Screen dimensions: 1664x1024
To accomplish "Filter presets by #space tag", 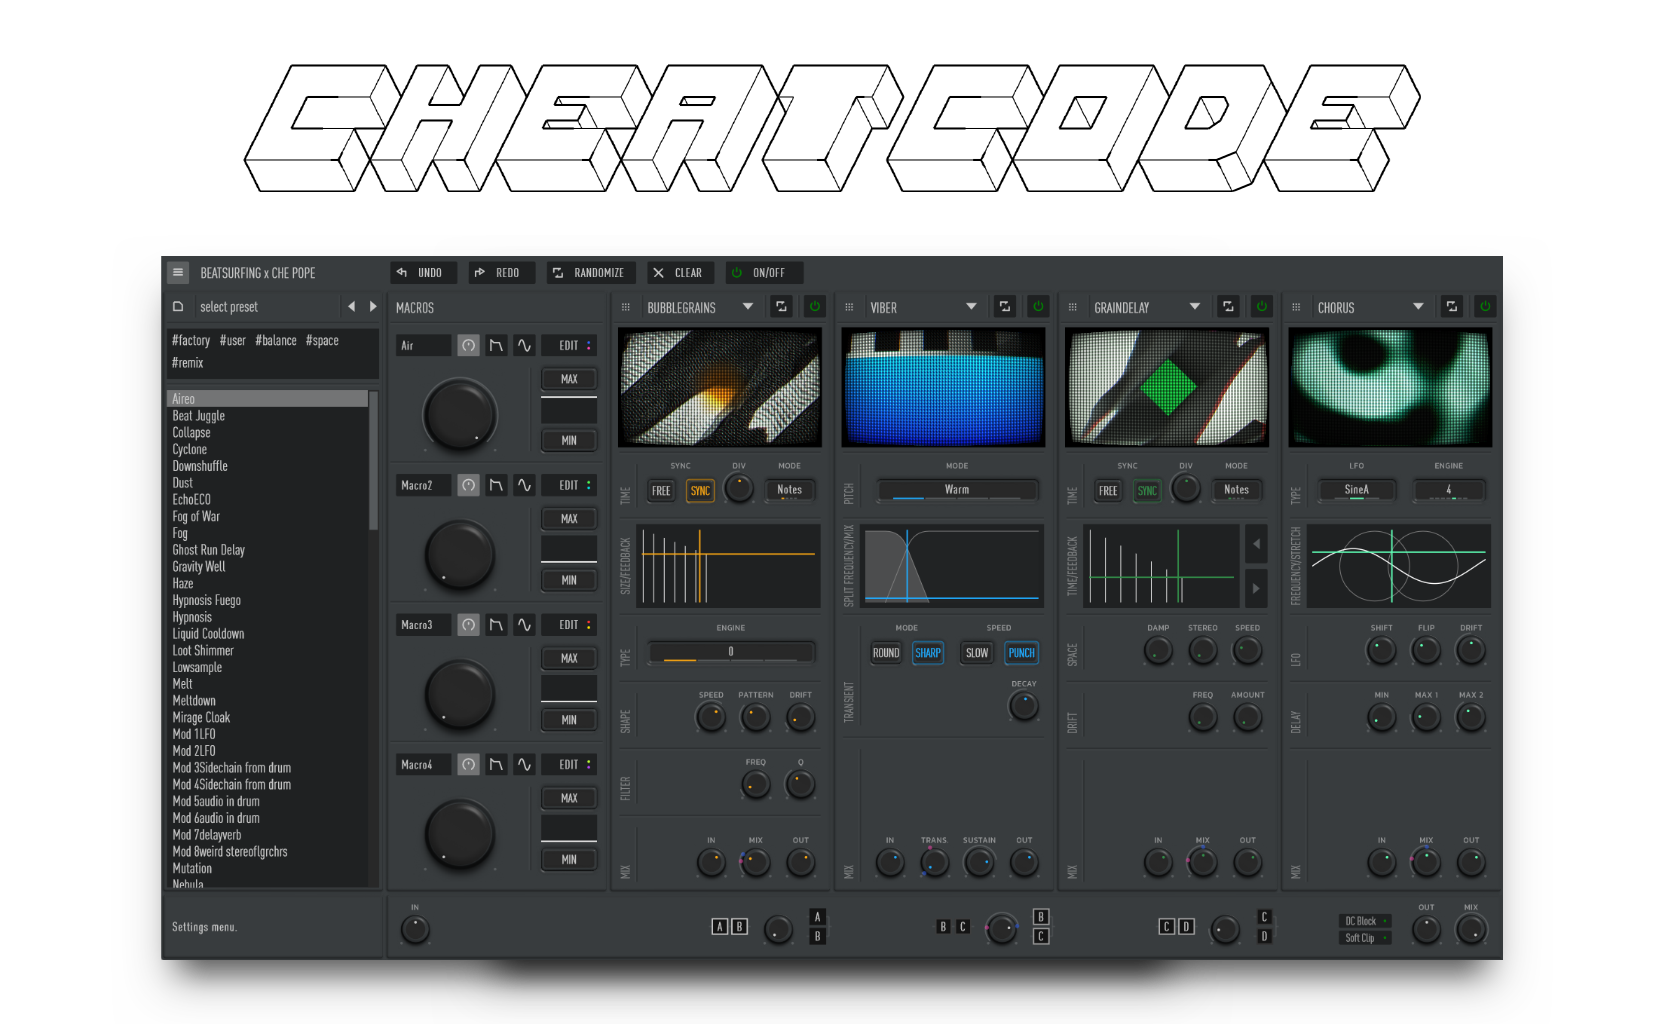I will [x=322, y=340].
